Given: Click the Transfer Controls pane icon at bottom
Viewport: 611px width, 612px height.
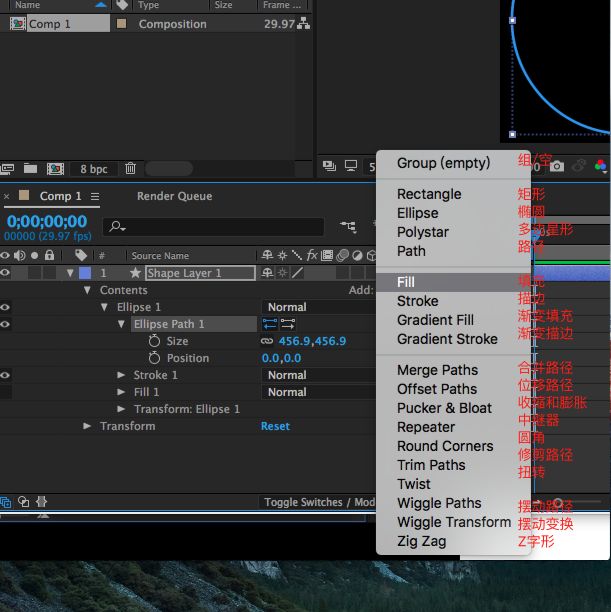Looking at the screenshot, I should 24,502.
